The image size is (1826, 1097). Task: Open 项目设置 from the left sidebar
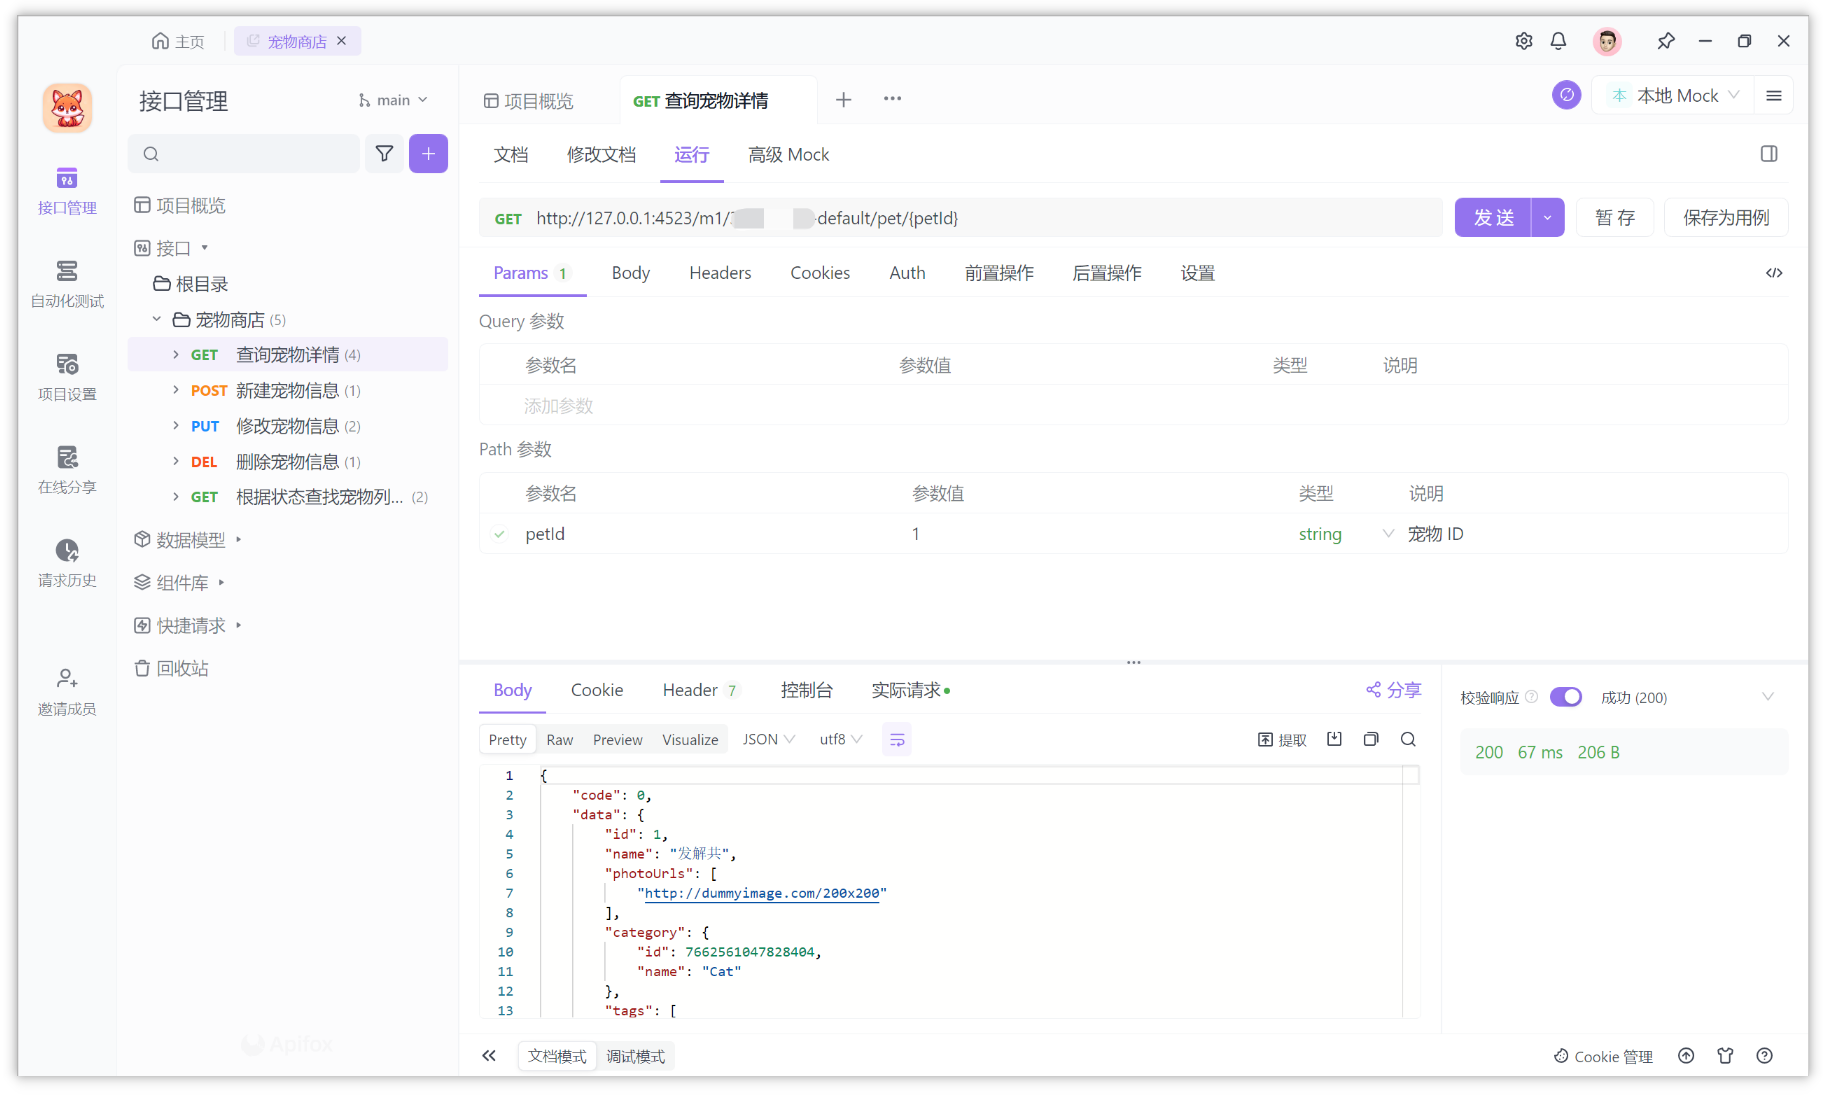coord(66,375)
